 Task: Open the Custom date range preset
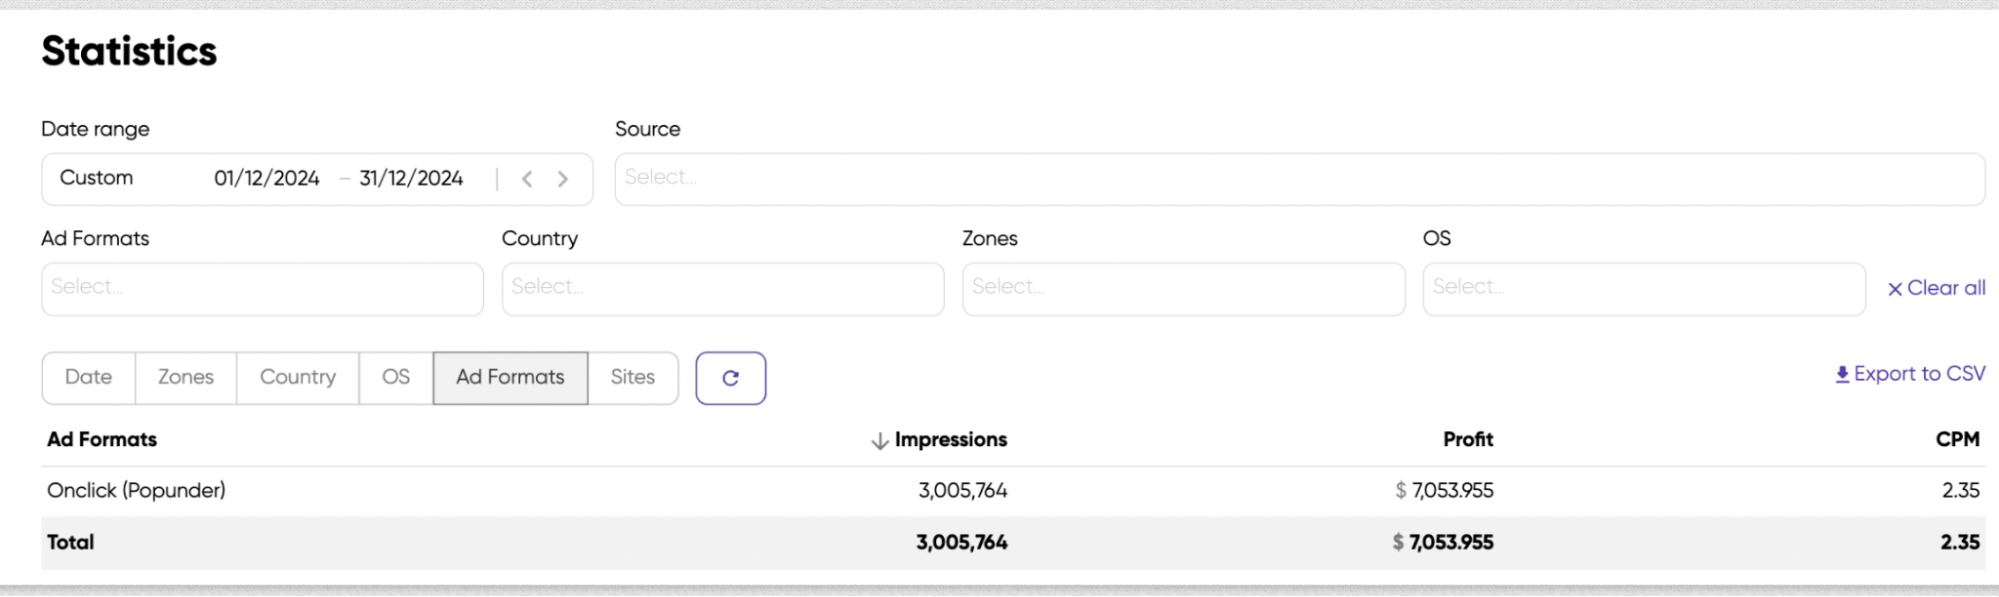click(x=96, y=178)
